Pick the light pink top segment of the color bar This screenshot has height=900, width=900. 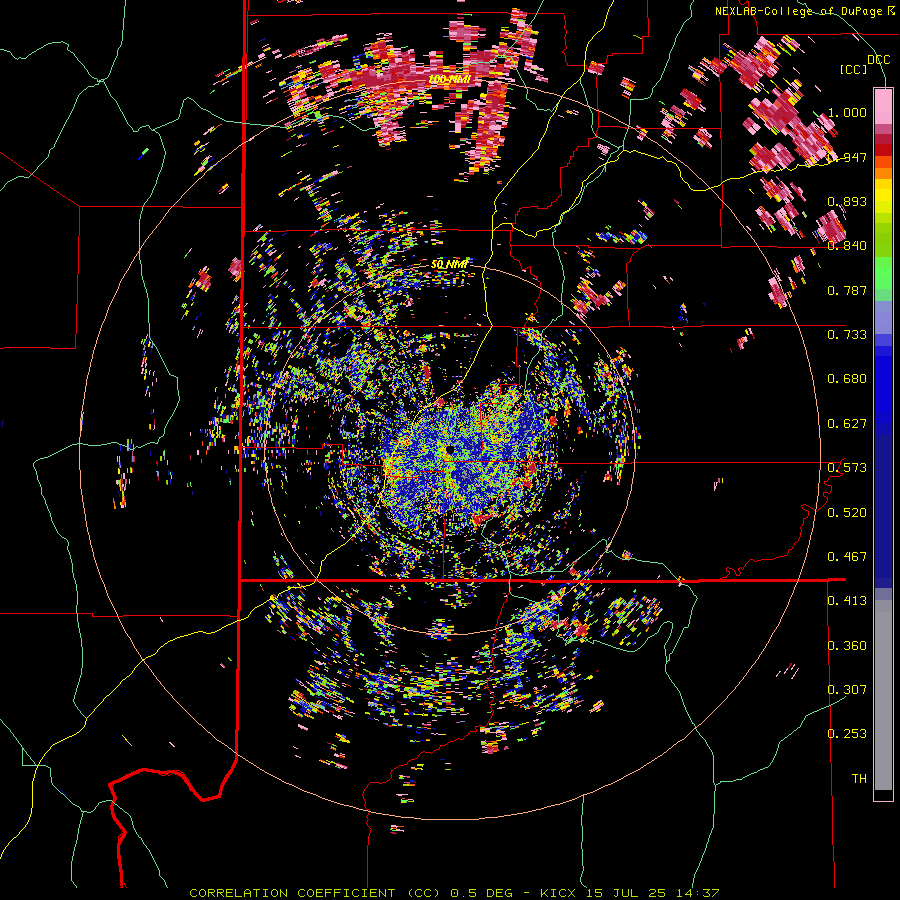tap(883, 106)
